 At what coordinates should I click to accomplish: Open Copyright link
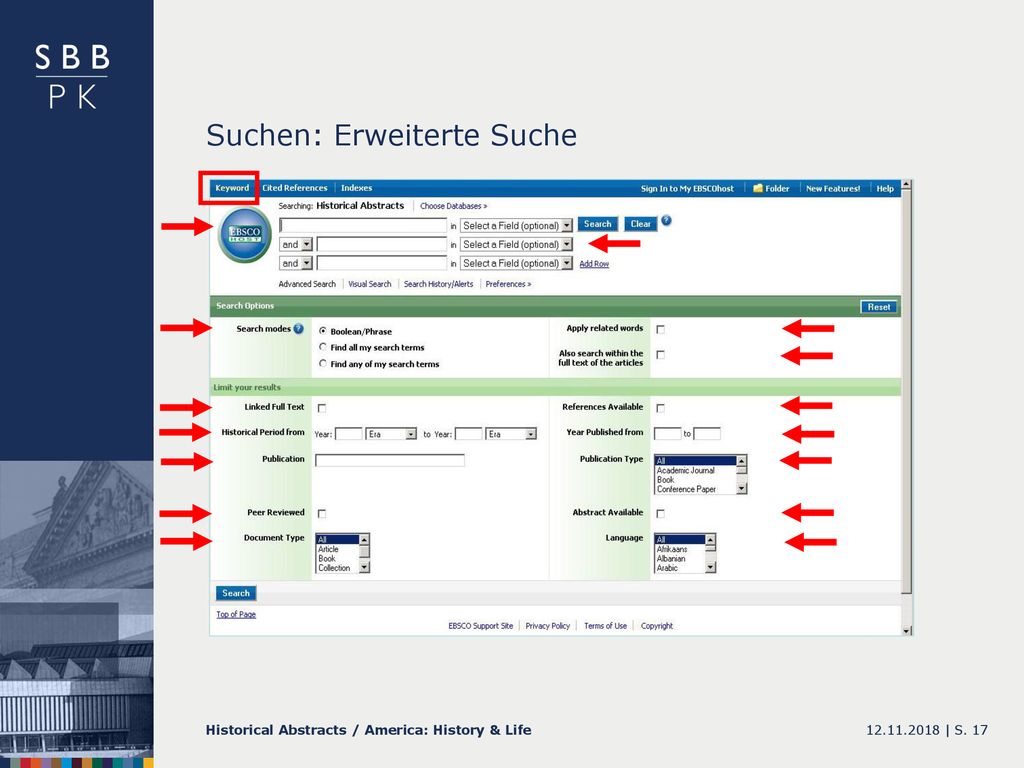pos(656,626)
